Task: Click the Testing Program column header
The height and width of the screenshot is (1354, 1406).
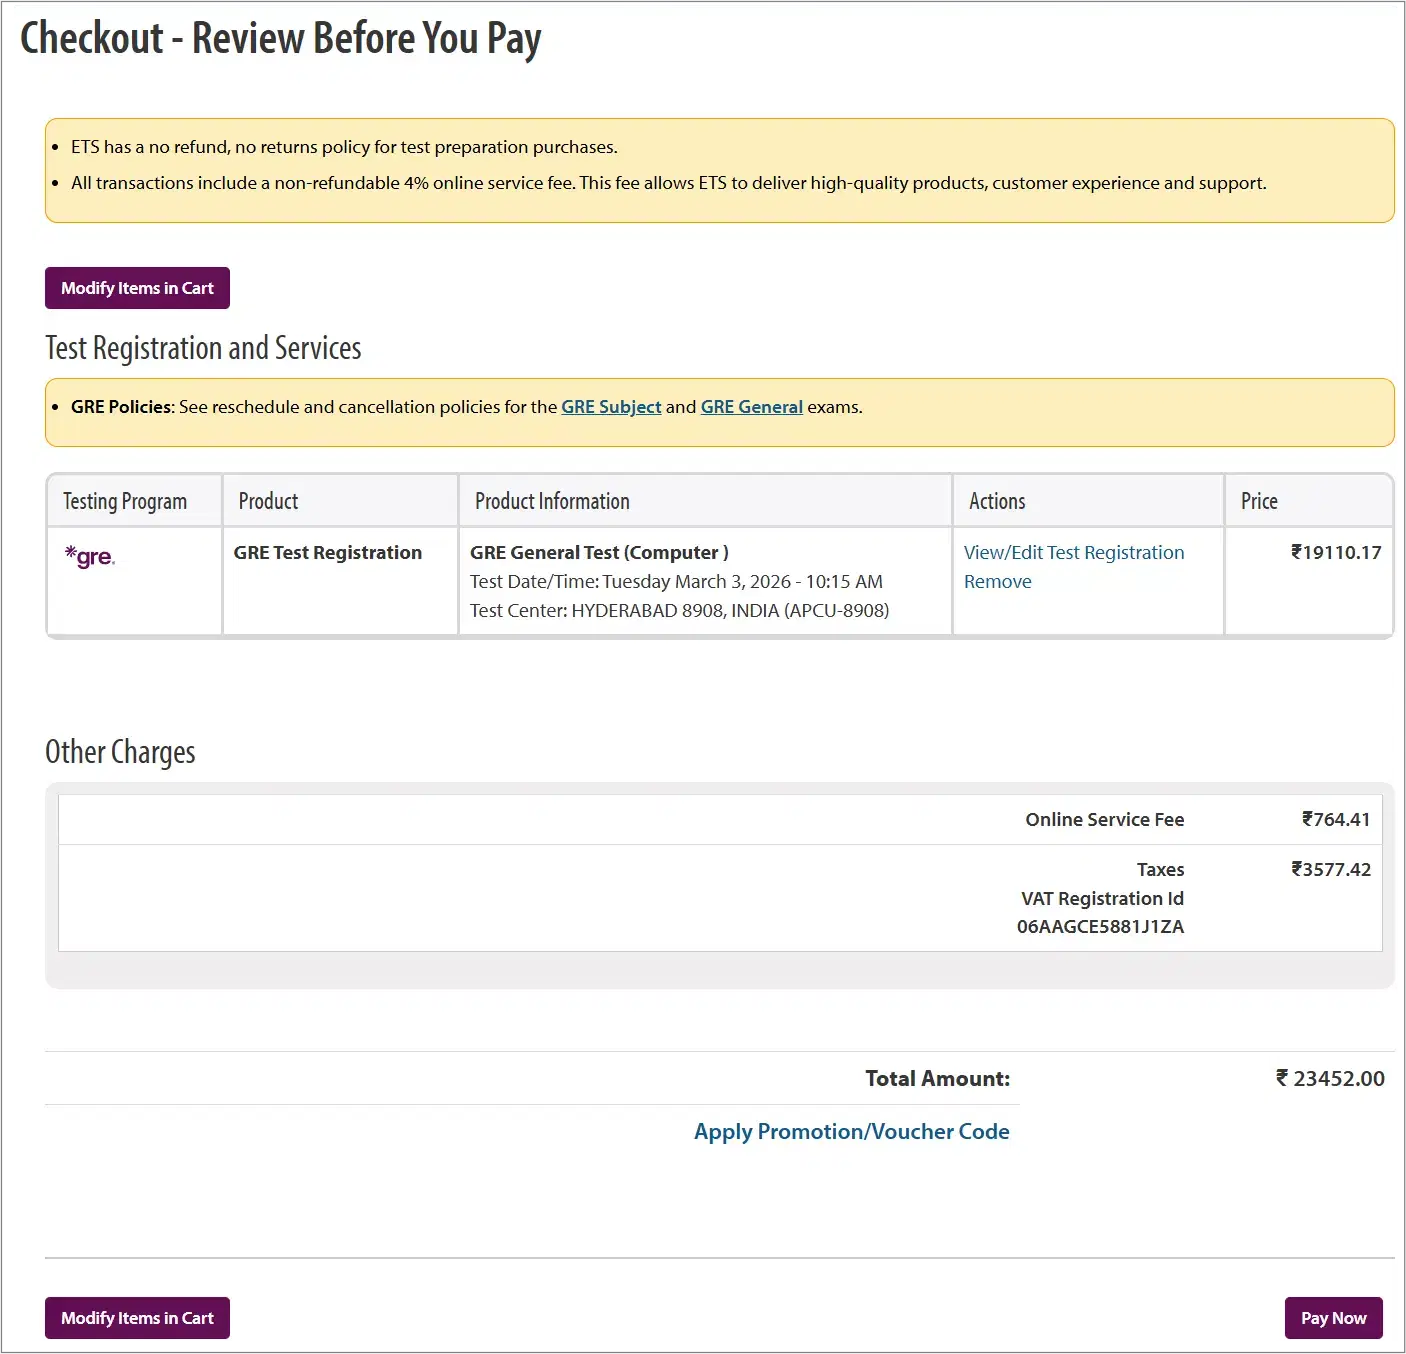Action: coord(125,501)
